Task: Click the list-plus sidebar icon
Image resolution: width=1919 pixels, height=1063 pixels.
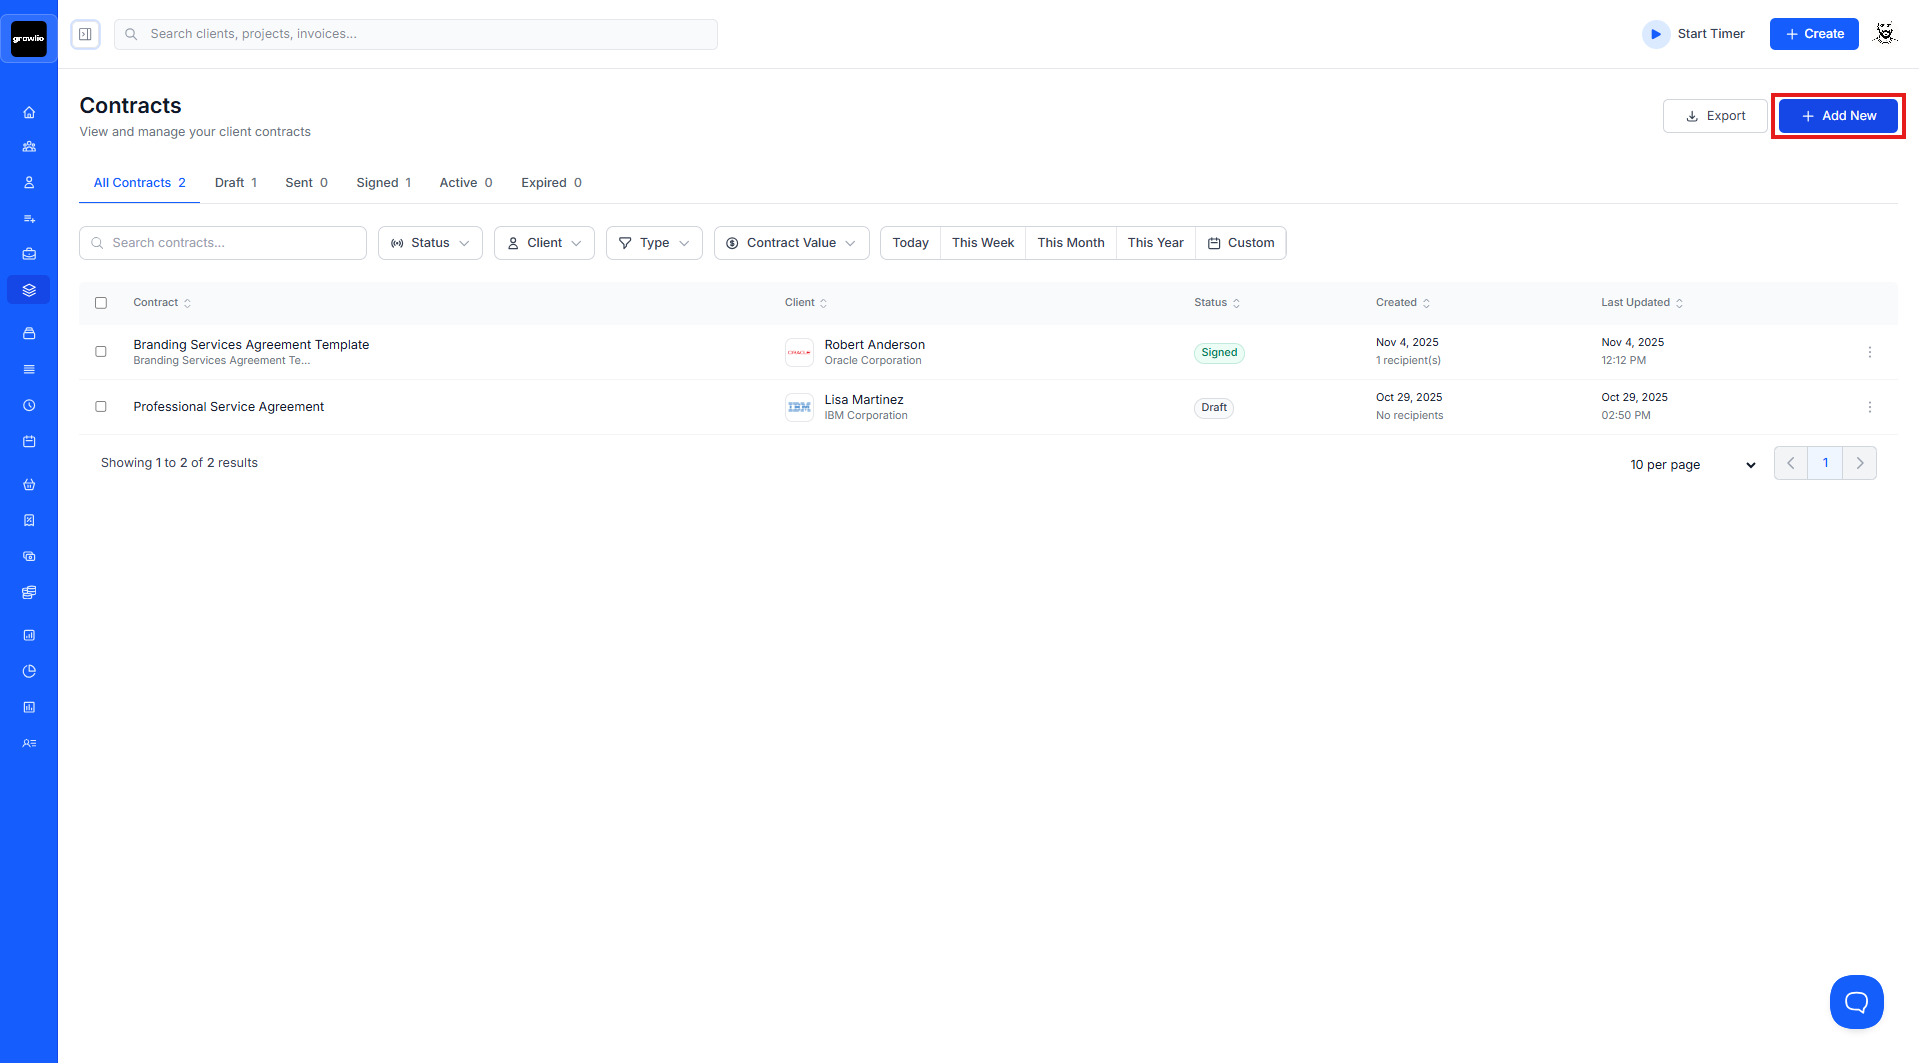Action: tap(29, 218)
